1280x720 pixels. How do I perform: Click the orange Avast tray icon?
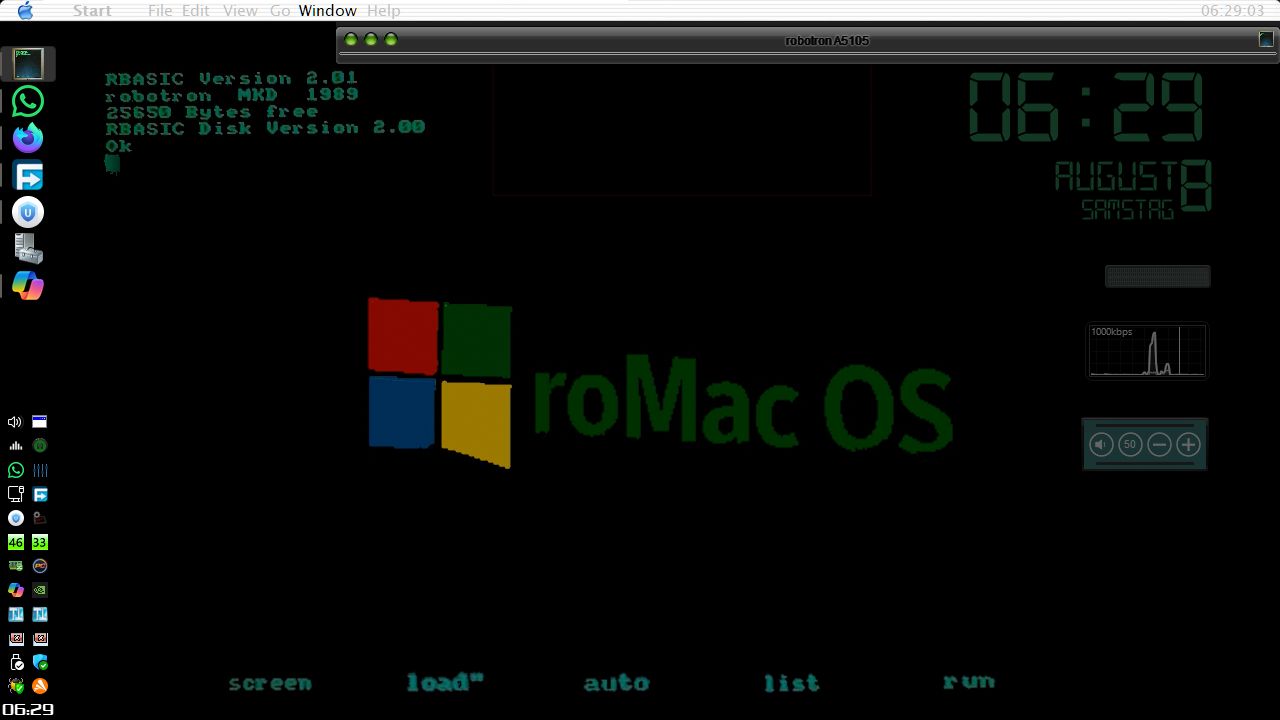tap(40, 686)
